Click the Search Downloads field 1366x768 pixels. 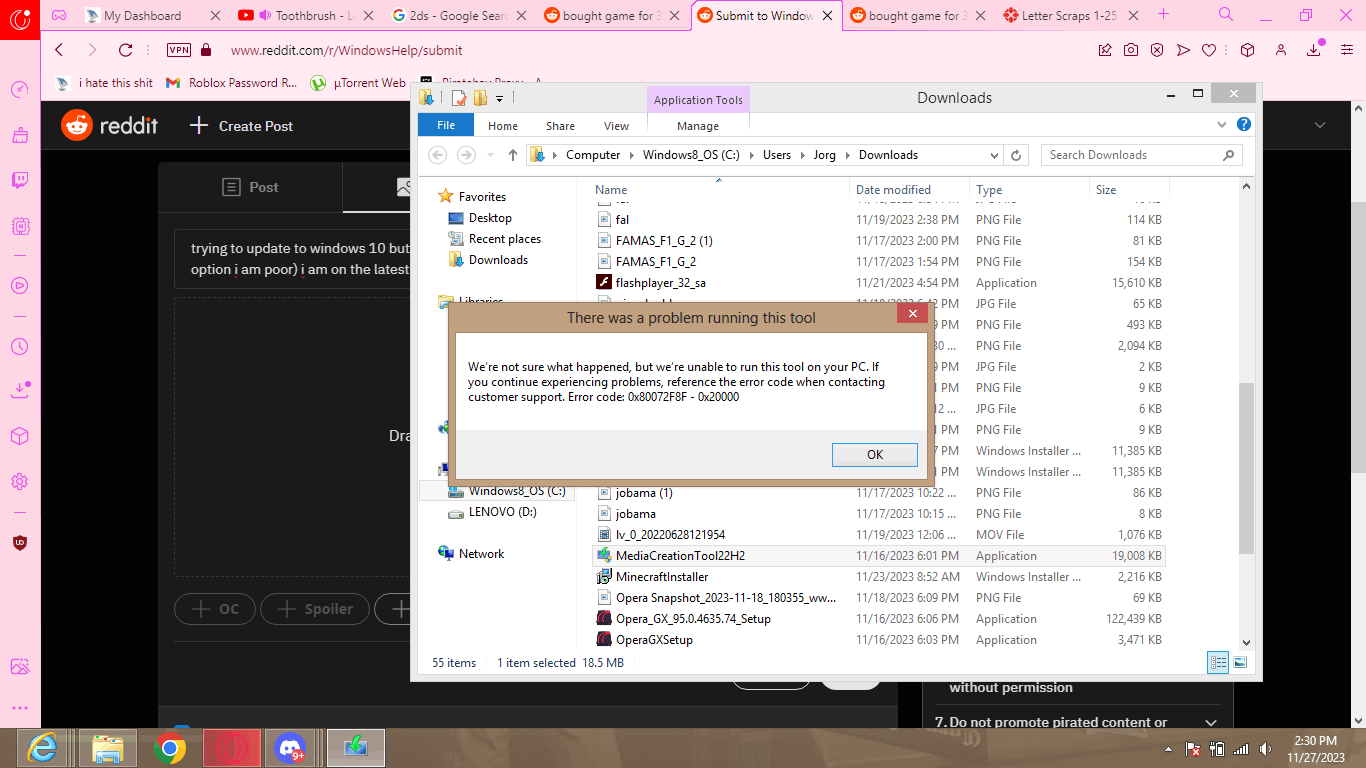(x=1141, y=155)
